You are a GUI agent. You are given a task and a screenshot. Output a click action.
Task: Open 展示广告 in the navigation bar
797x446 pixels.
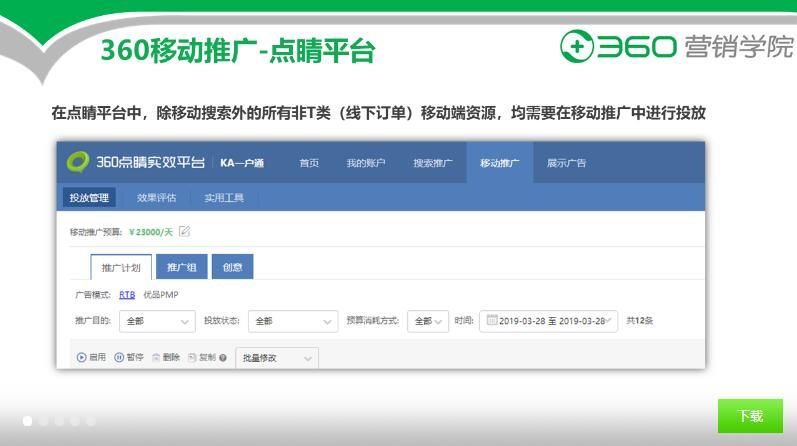coord(566,163)
